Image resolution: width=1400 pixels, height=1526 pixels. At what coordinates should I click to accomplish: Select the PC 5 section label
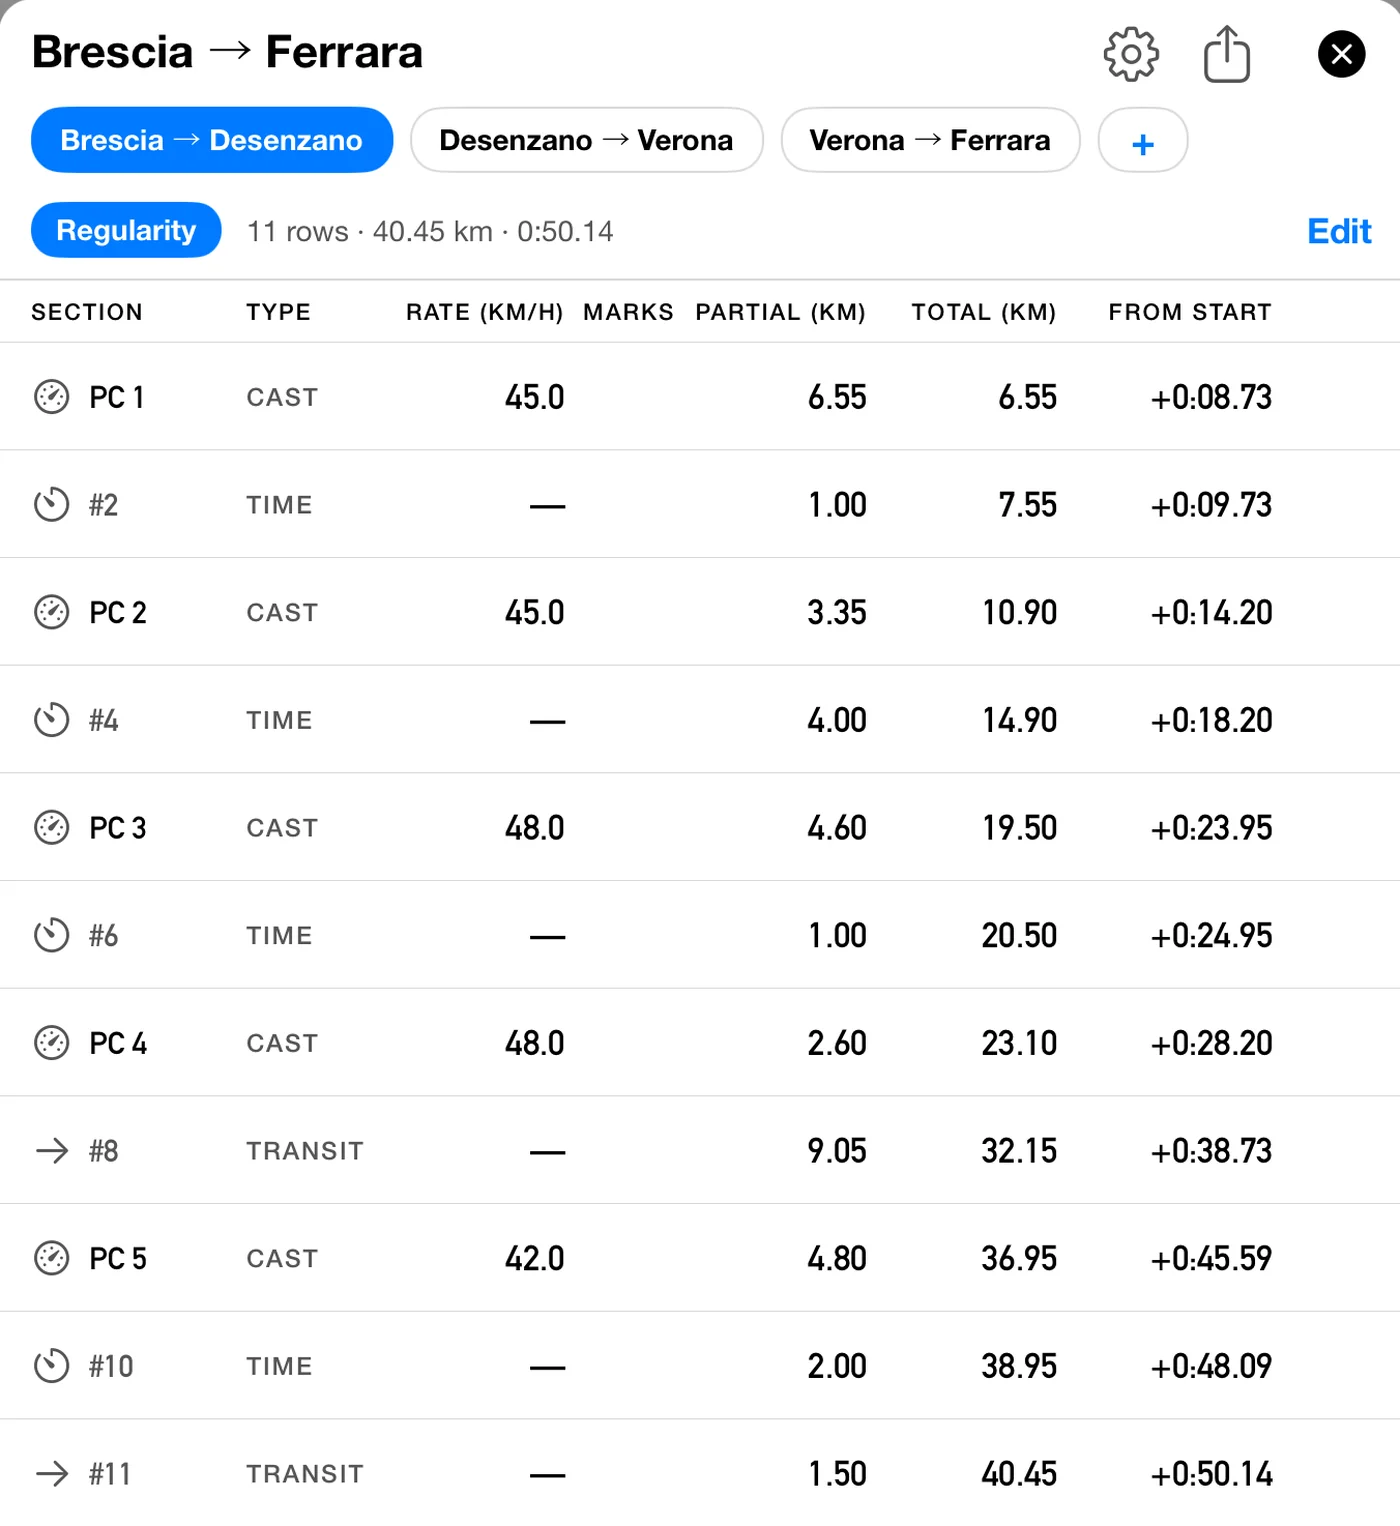(x=118, y=1258)
